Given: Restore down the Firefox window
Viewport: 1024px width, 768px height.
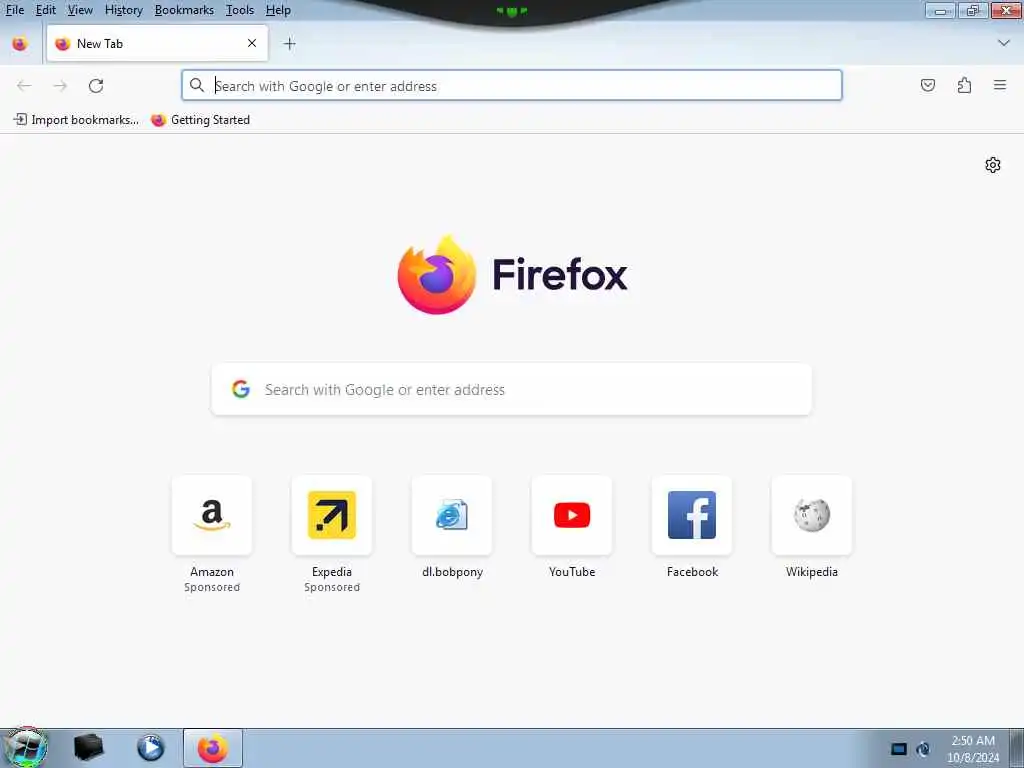Looking at the screenshot, I should click(x=973, y=10).
